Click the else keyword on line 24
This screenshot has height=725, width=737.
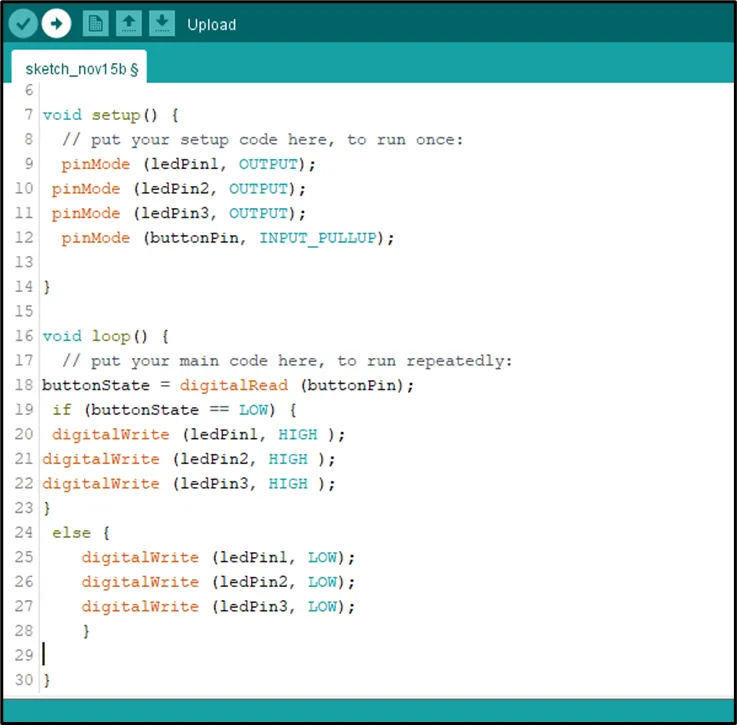coord(71,533)
